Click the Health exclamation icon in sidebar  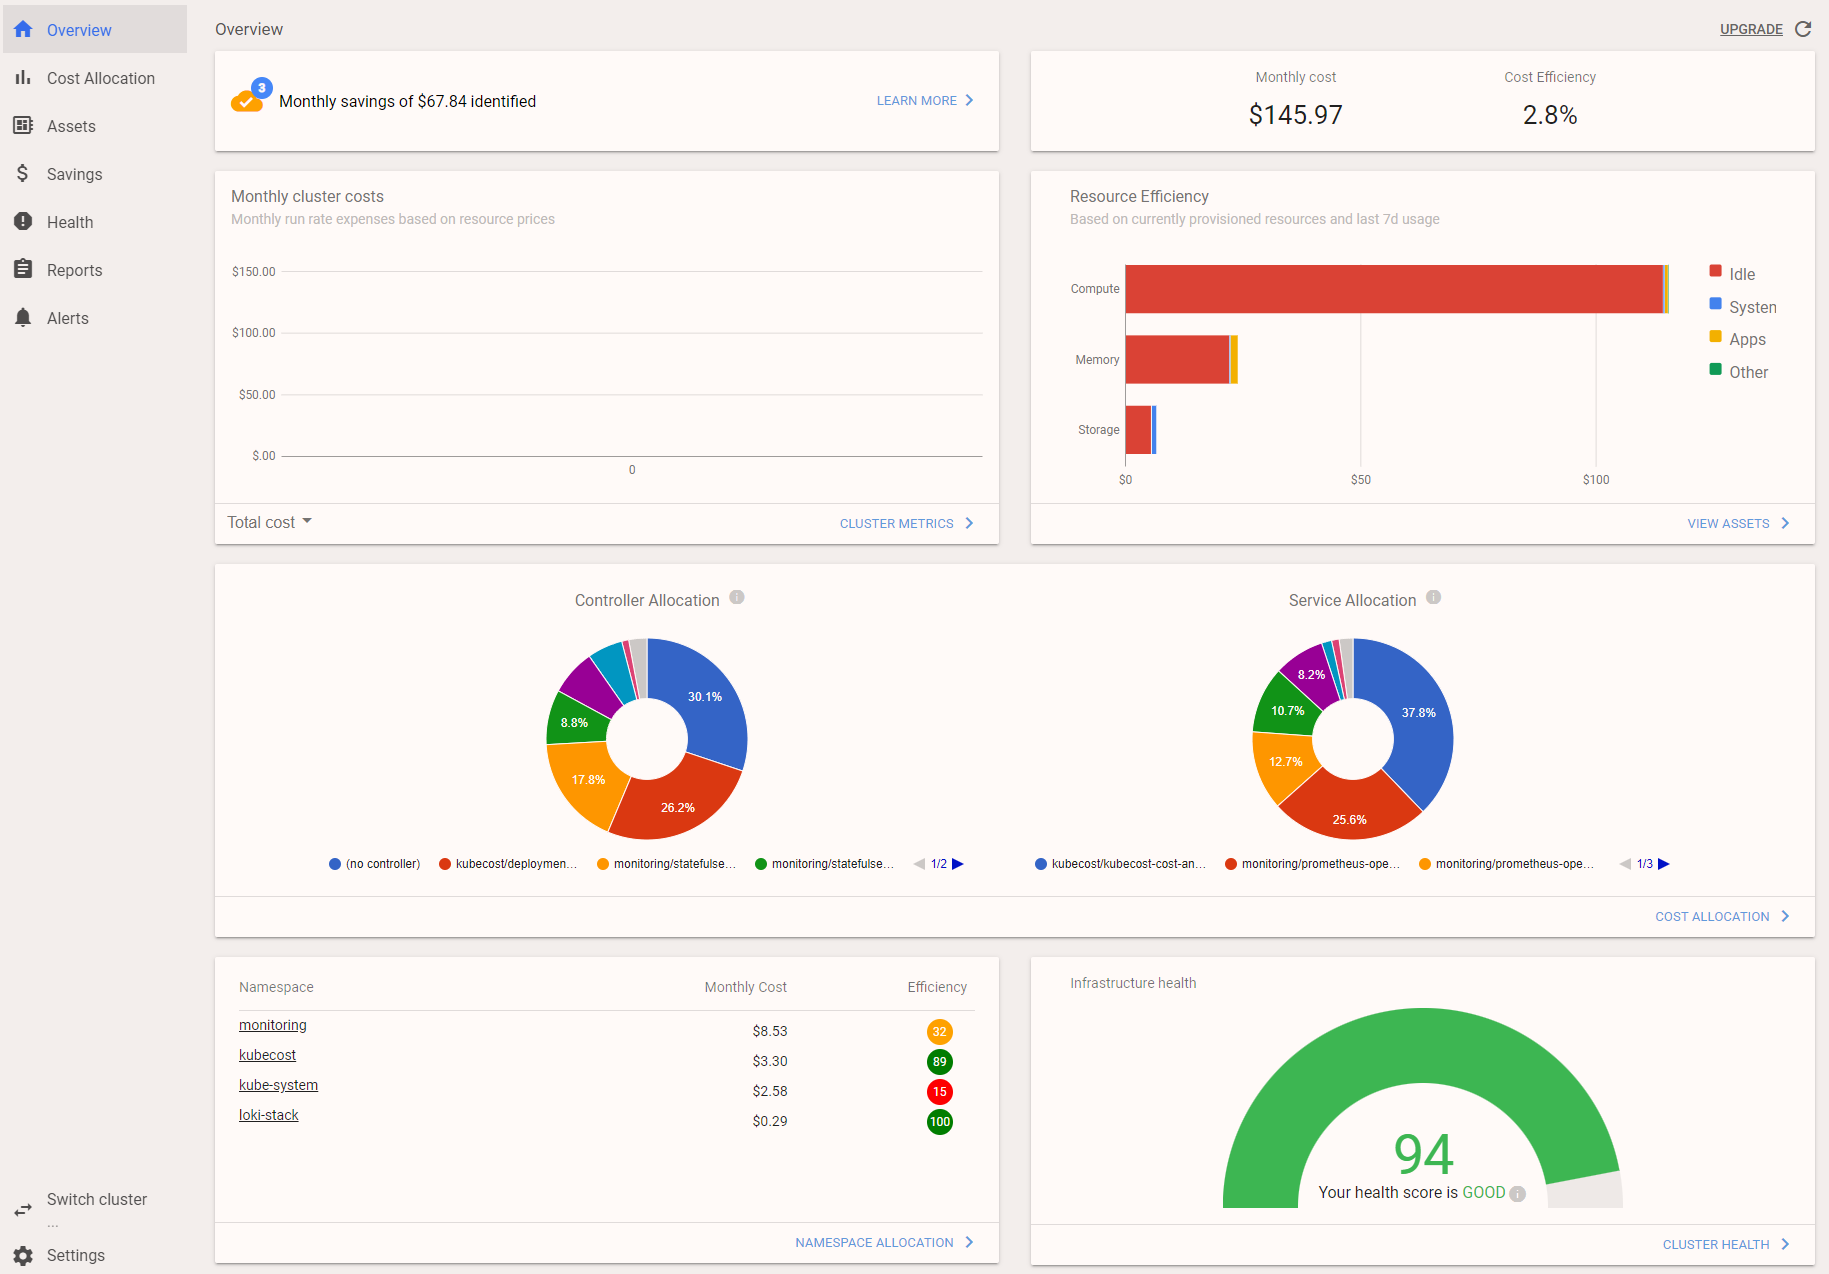pyautogui.click(x=22, y=221)
